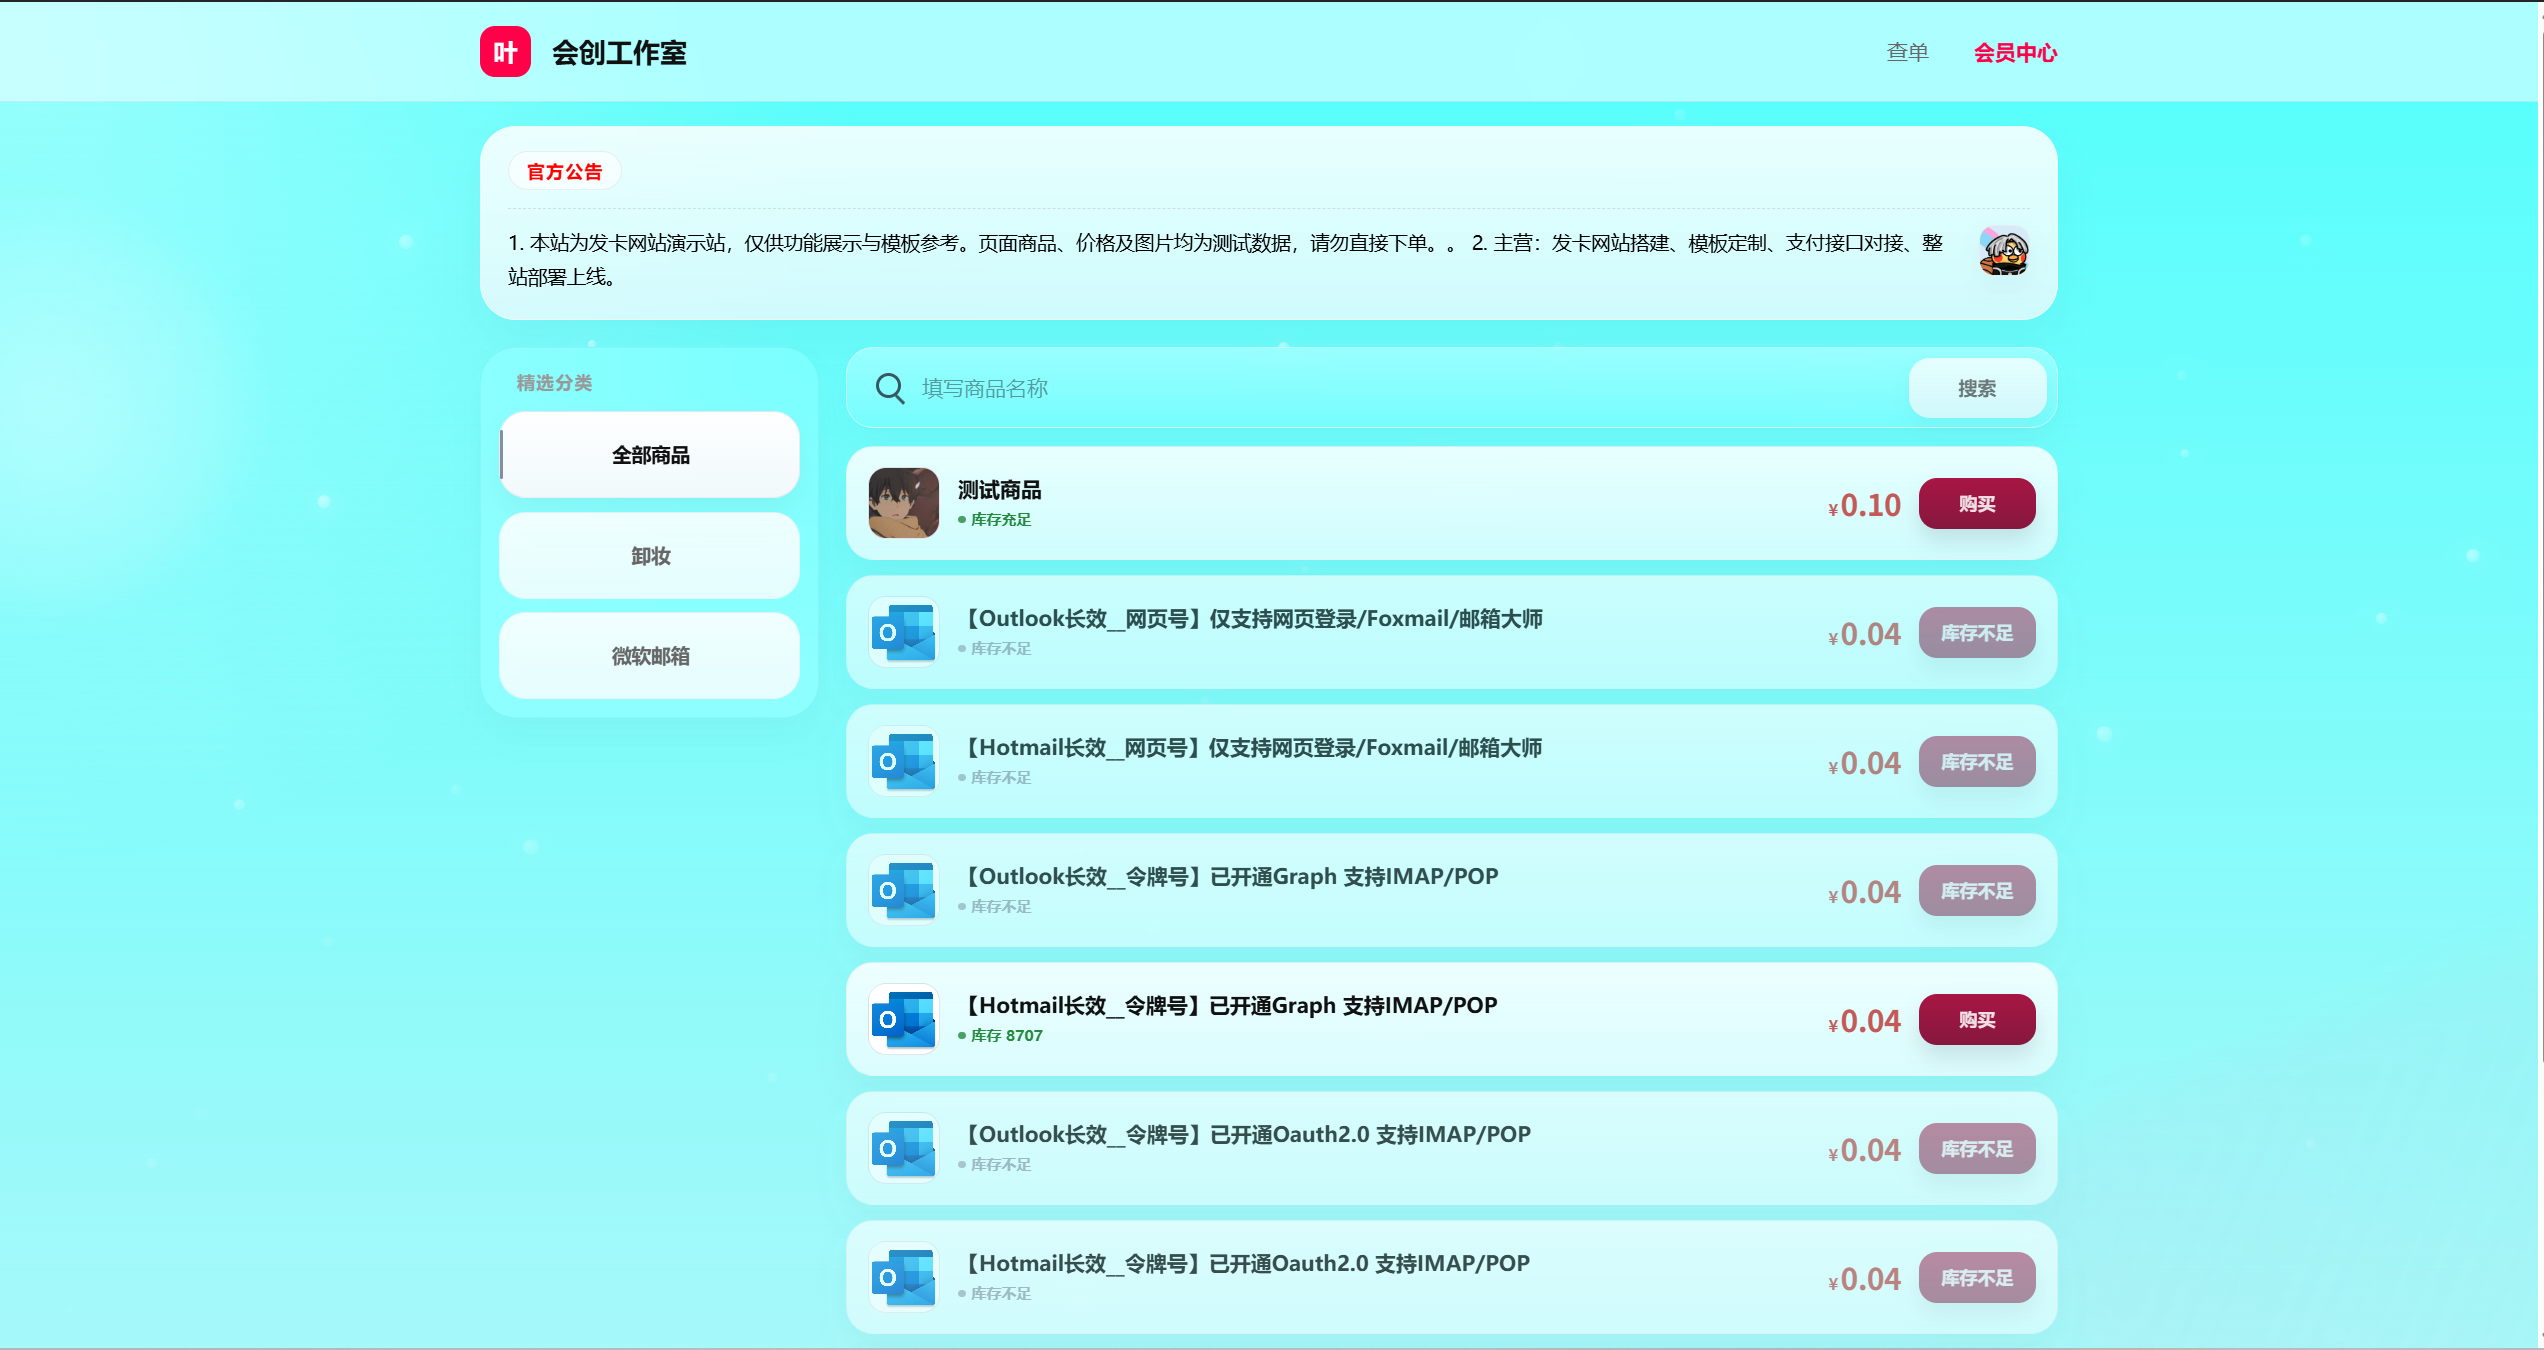Click the 库存 8707 stock count
This screenshot has width=2544, height=1350.
point(1006,1036)
